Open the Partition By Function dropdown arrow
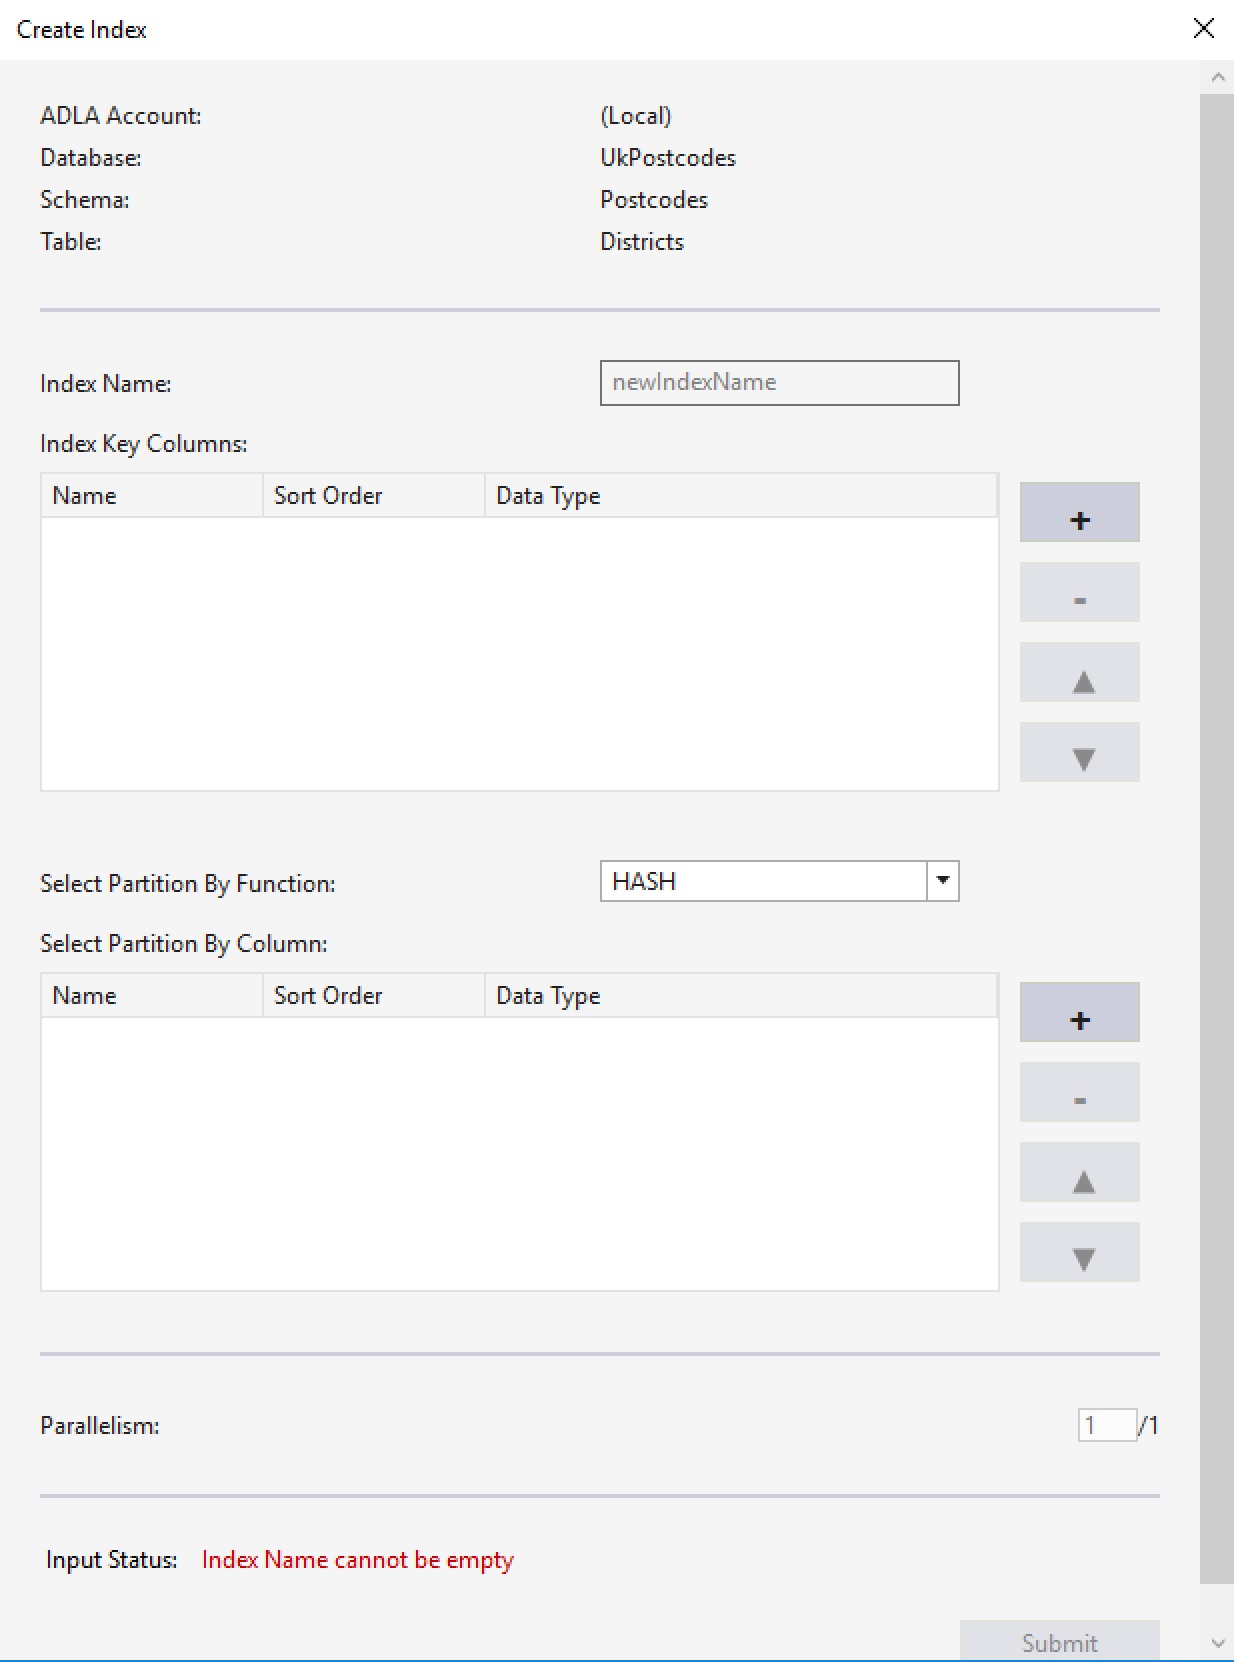The width and height of the screenshot is (1234, 1662). tap(942, 881)
